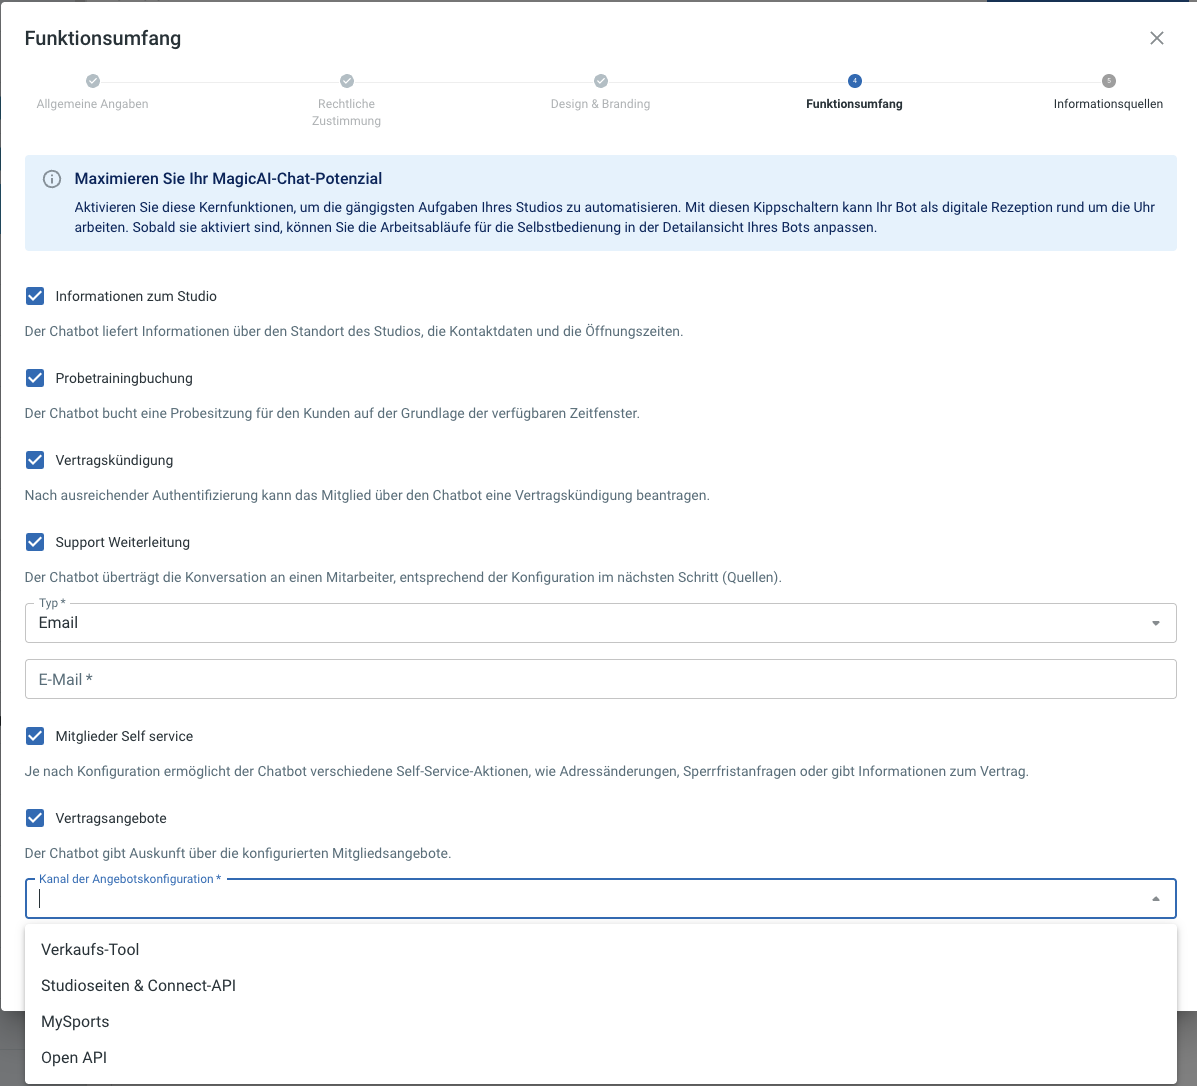The width and height of the screenshot is (1197, 1086).
Task: Toggle Support Weiterleitung checkbox
Action: click(x=35, y=542)
